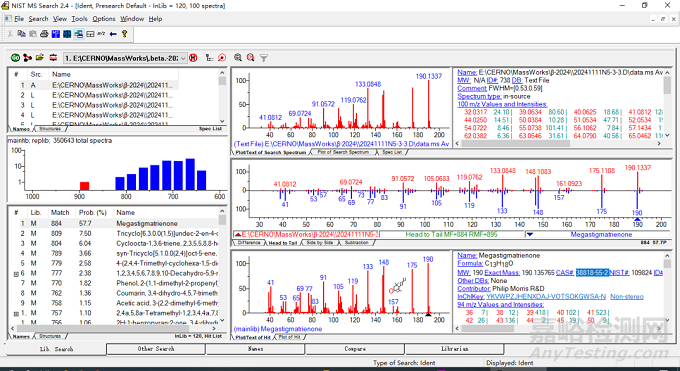Click the red target circle icon
Image resolution: width=680 pixels, height=371 pixels.
tap(222, 58)
